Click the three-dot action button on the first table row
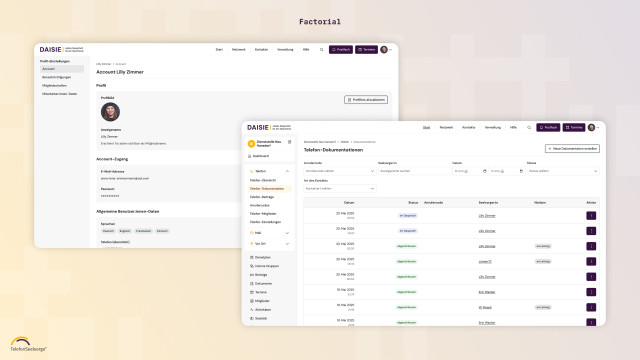 coord(591,216)
